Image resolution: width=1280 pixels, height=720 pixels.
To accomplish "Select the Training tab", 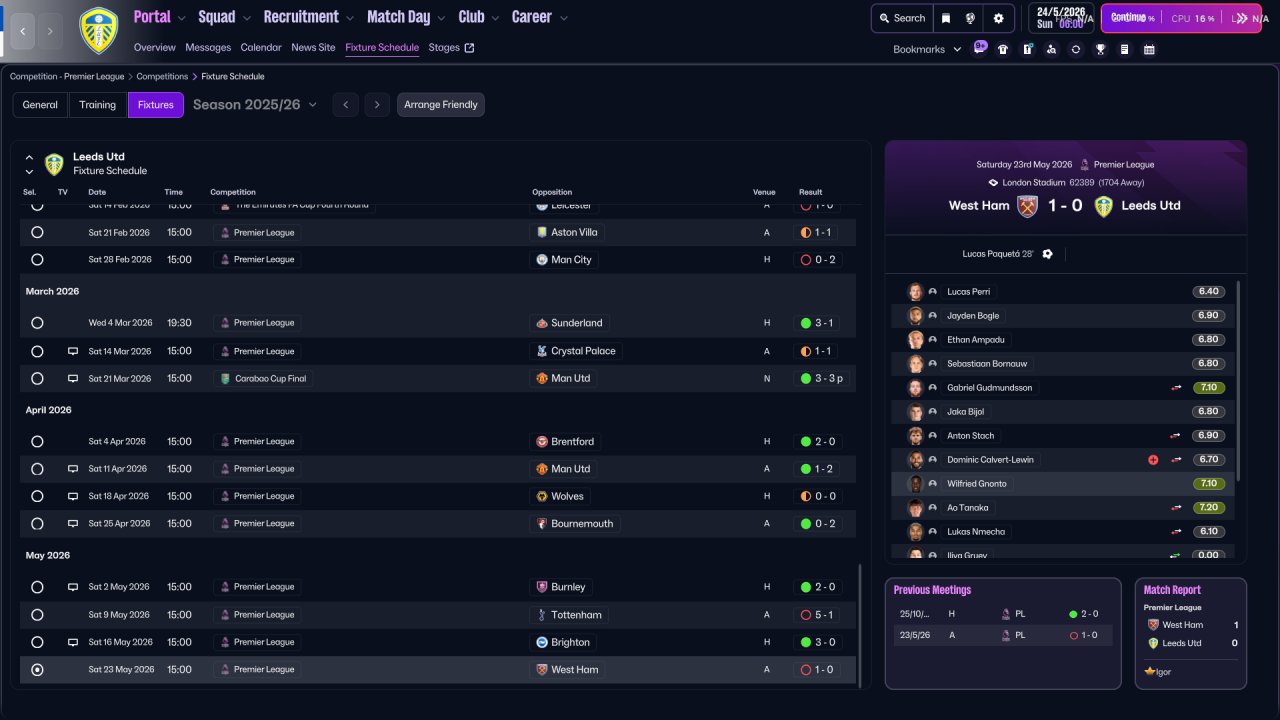I will pos(98,105).
